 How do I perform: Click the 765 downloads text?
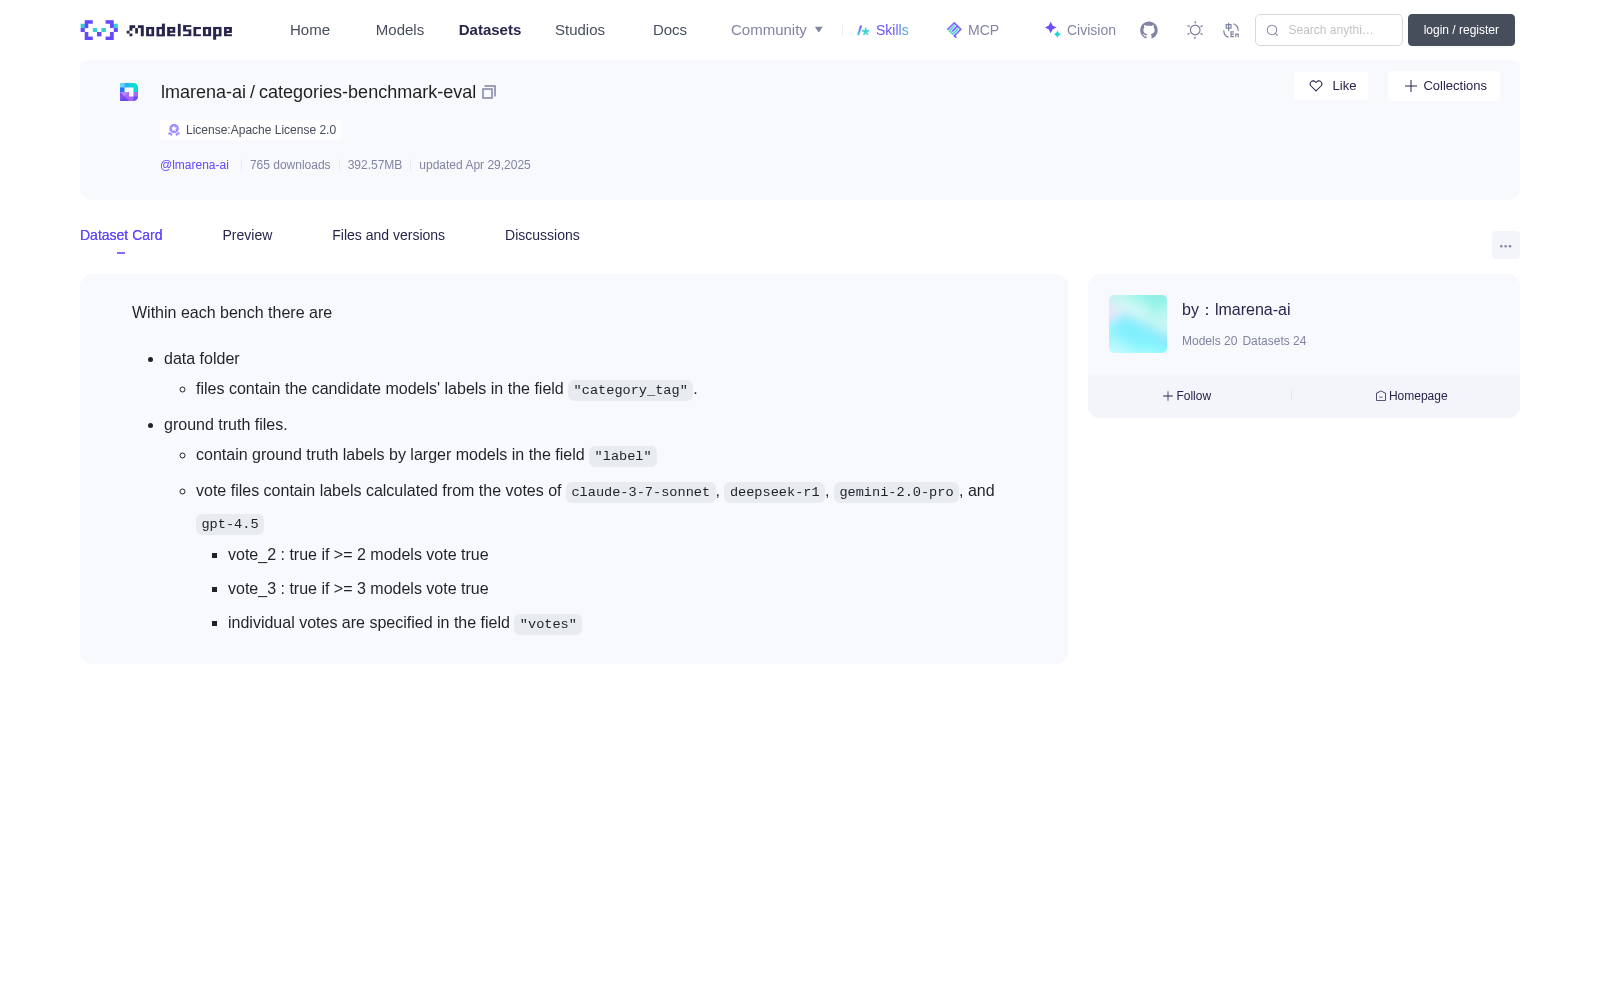pos(290,165)
